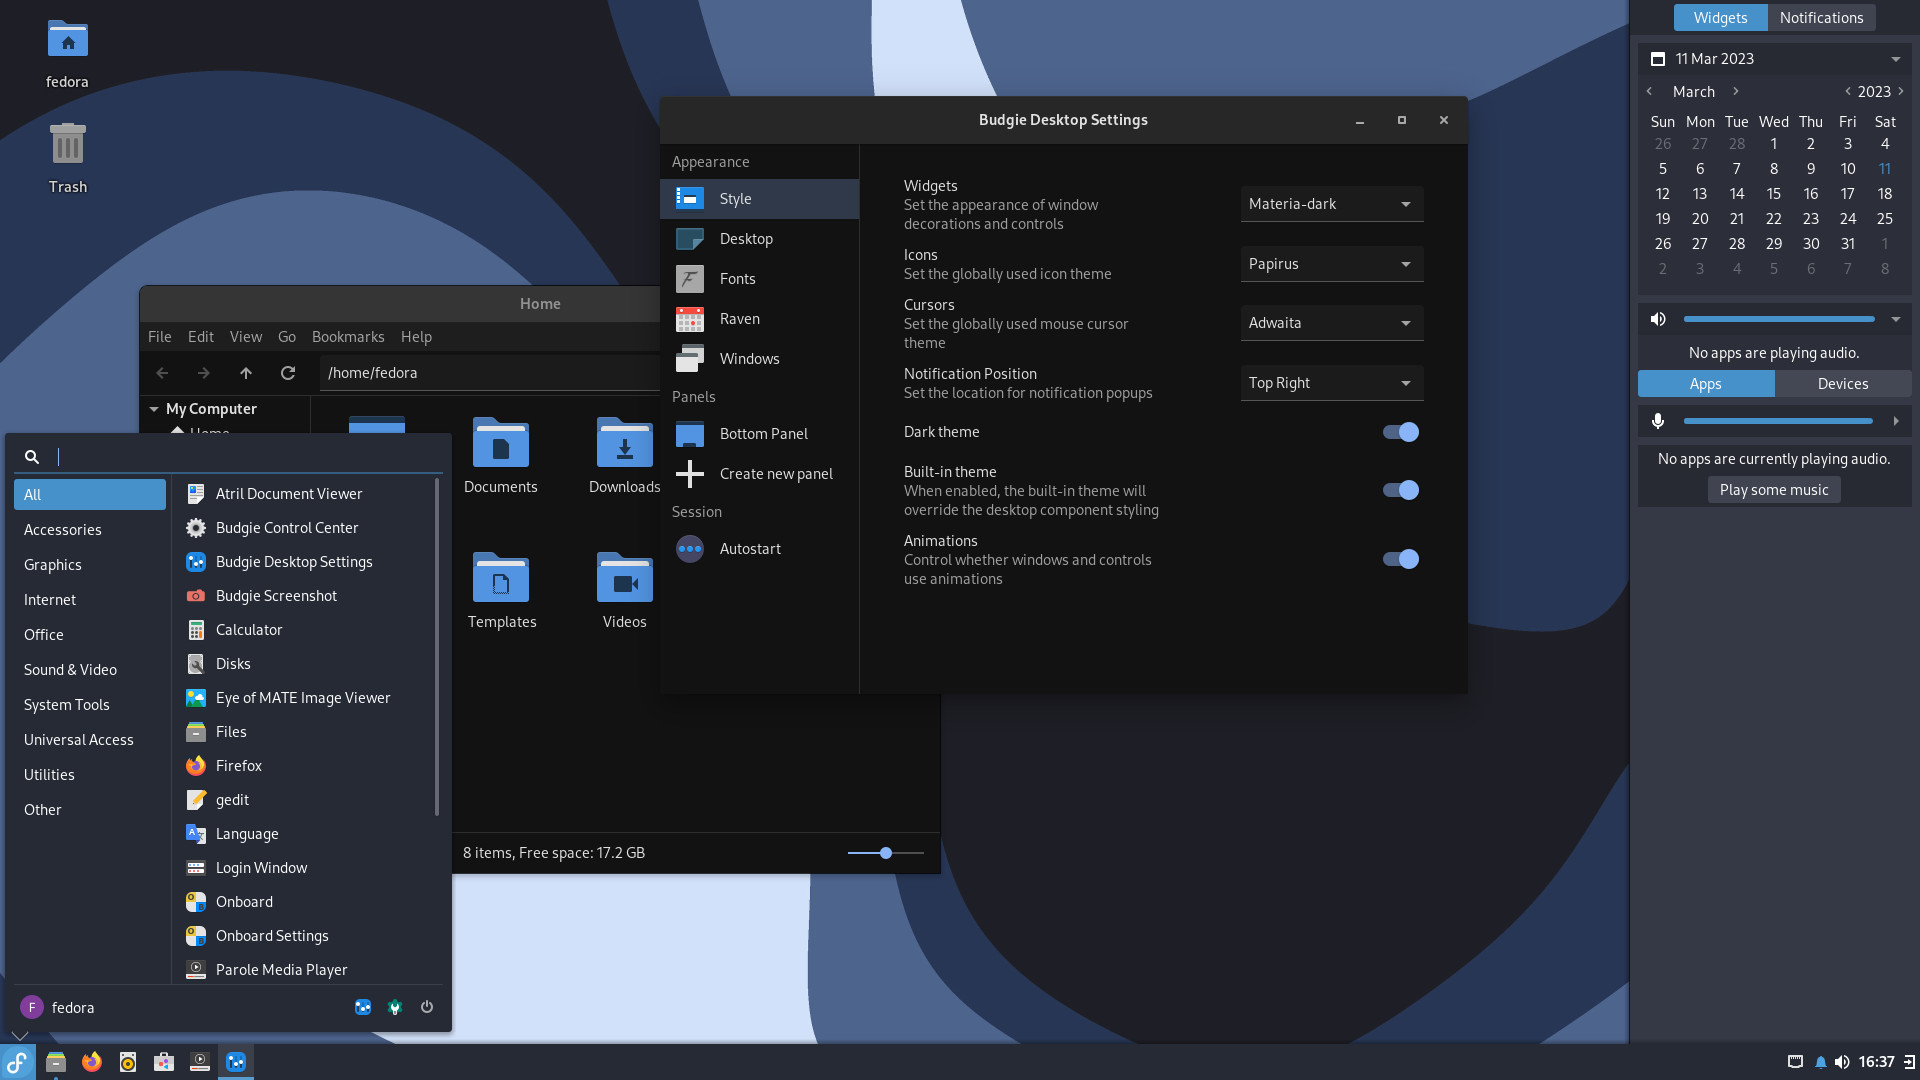Select the Fonts appearance section

[738, 278]
